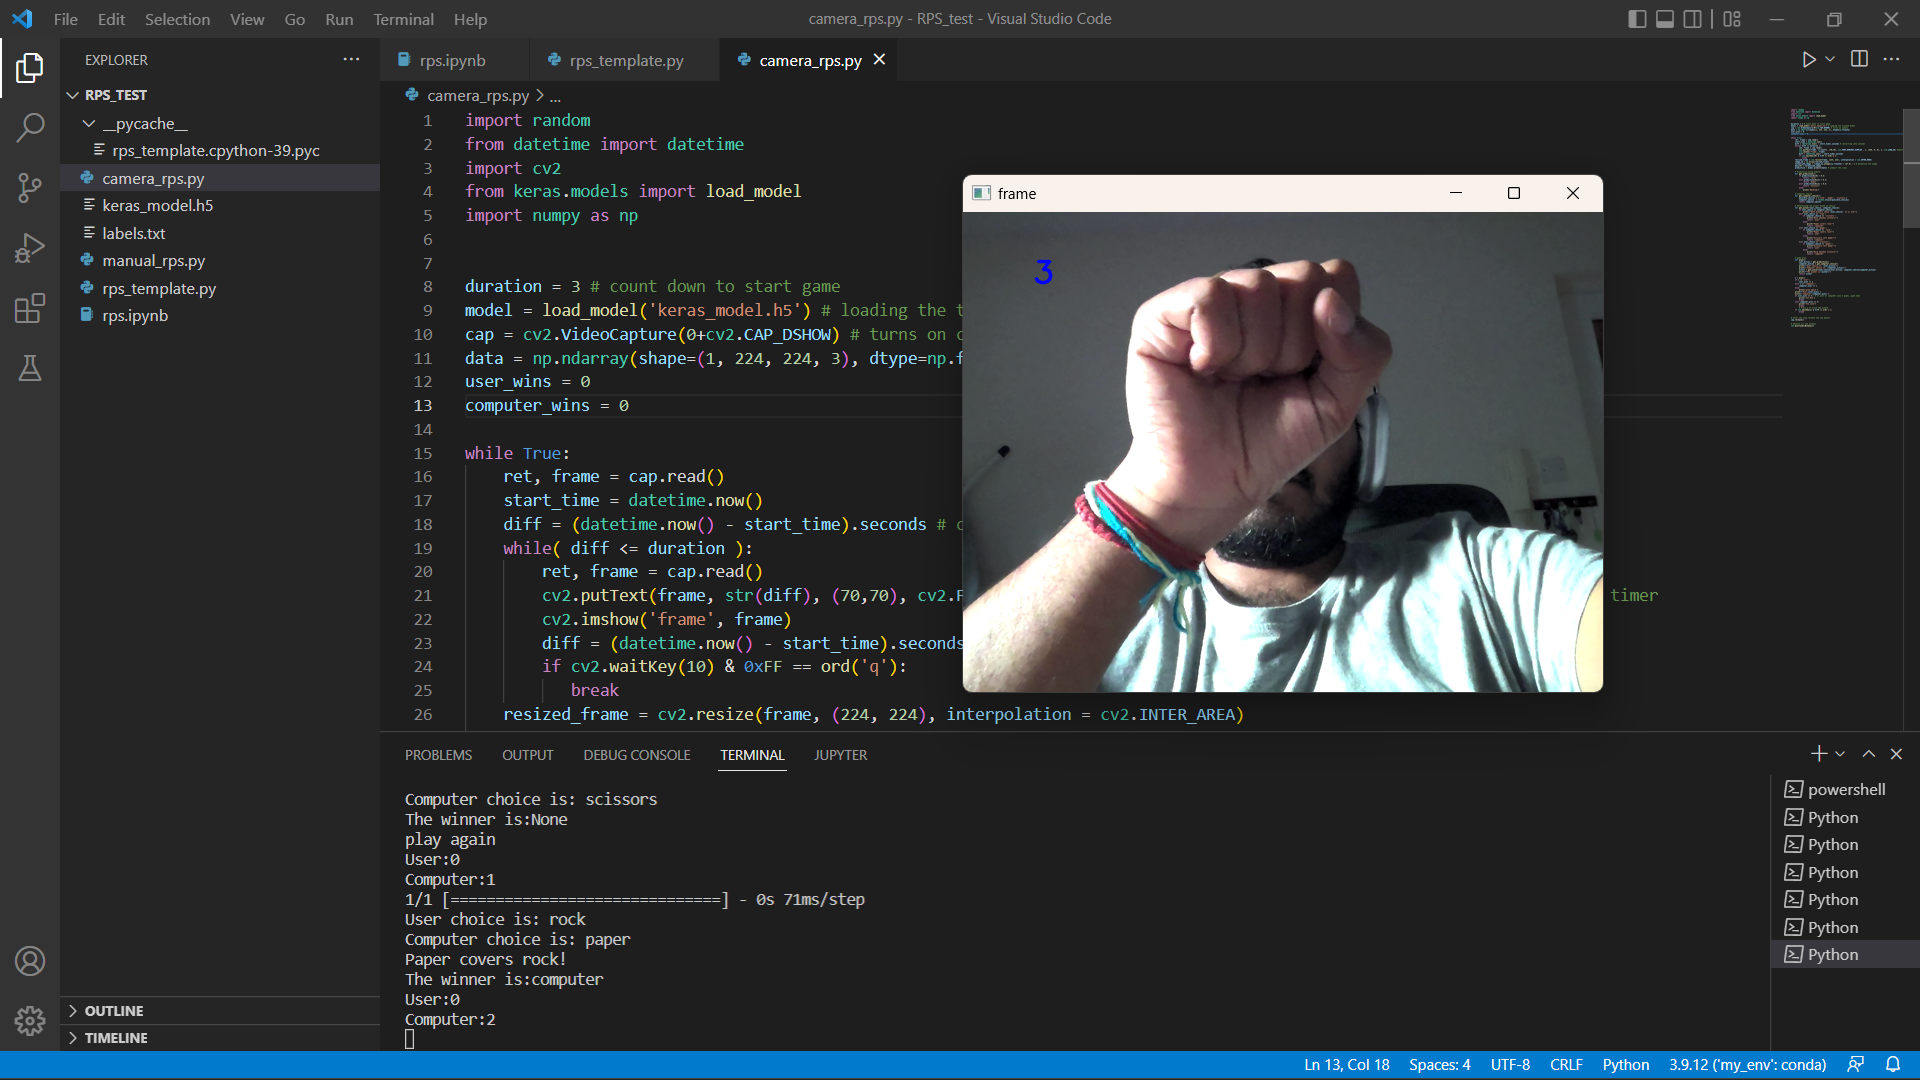Screen dimensions: 1920x1080
Task: Switch to the DEBUG CONSOLE tab
Action: tap(636, 755)
